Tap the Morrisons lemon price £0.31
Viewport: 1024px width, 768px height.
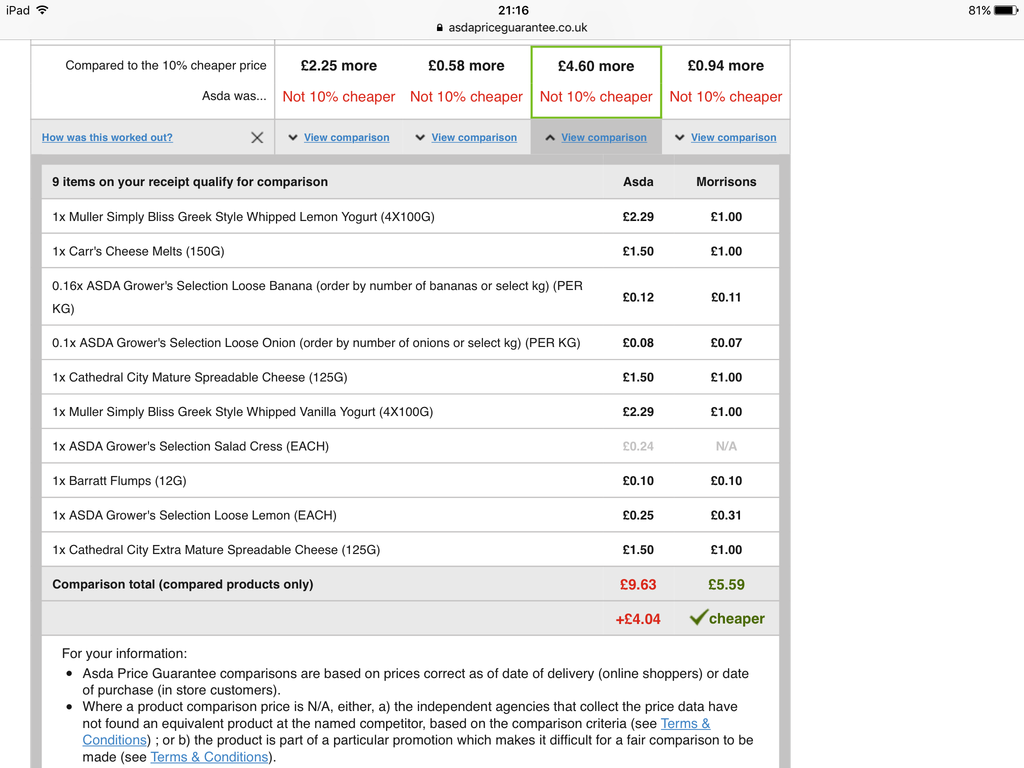(x=726, y=515)
